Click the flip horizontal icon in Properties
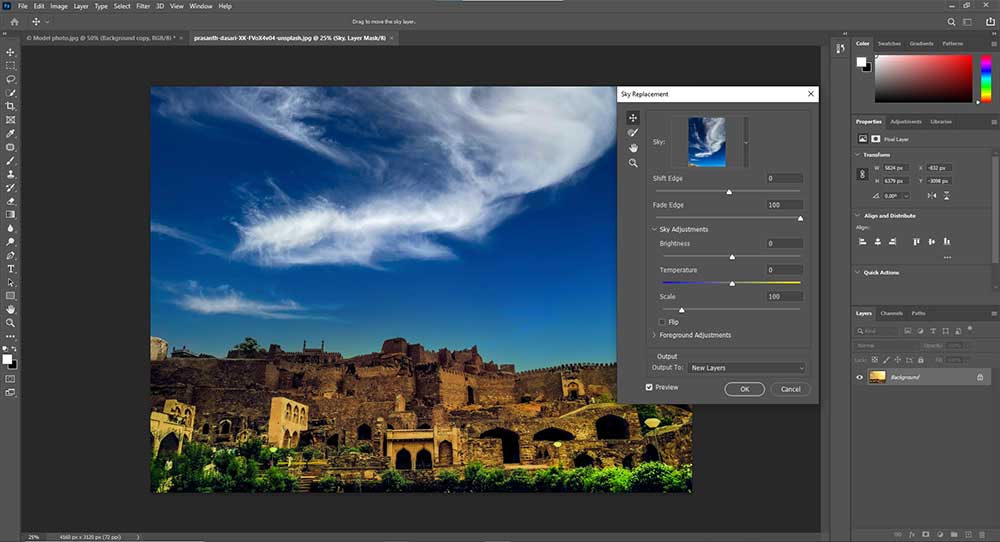The image size is (1000, 542). (x=932, y=196)
